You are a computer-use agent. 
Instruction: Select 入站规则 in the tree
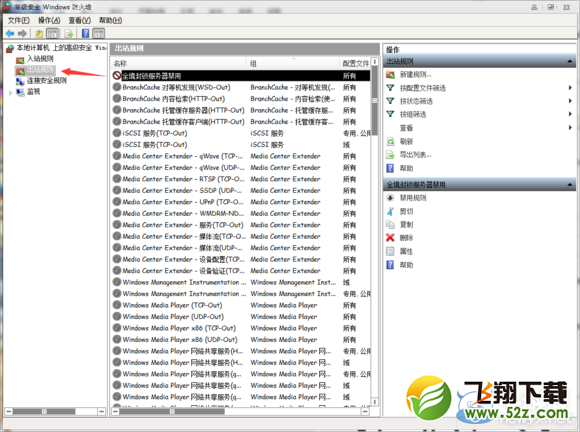pyautogui.click(x=40, y=58)
